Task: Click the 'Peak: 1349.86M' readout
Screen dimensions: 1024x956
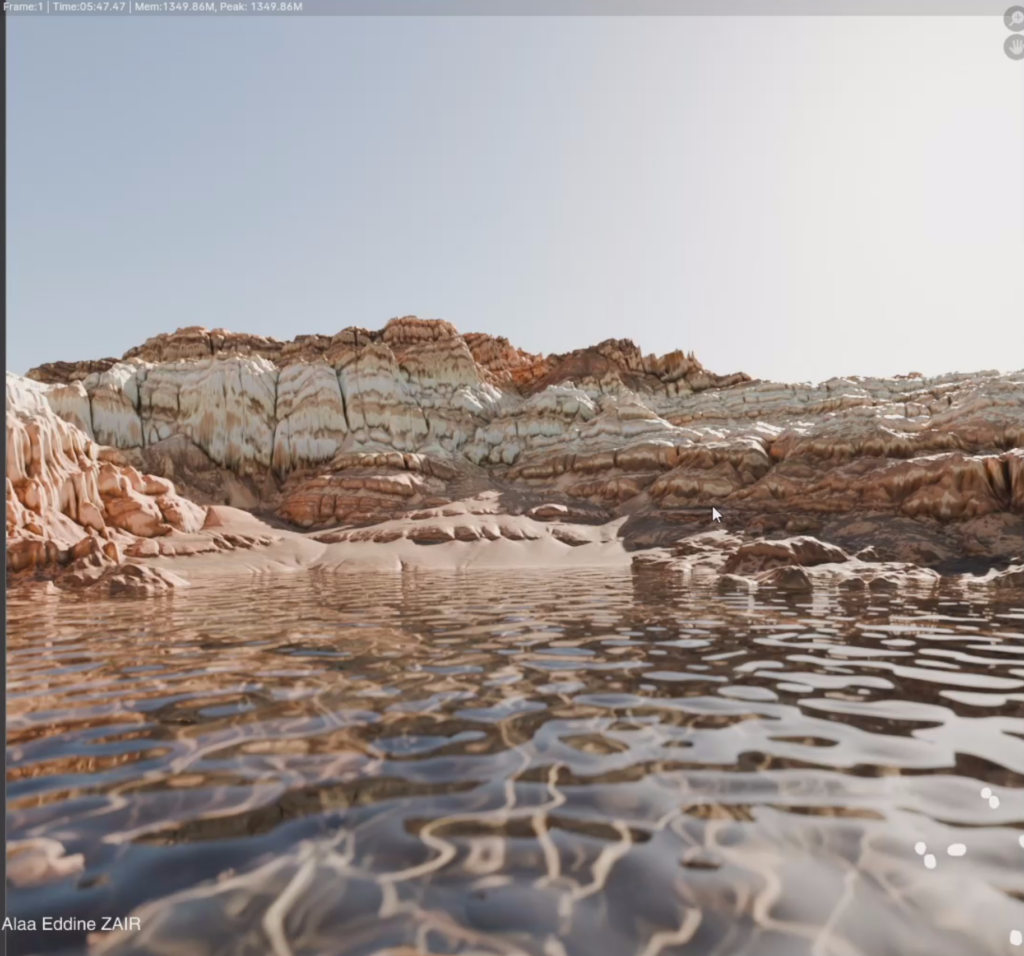Action: point(261,7)
